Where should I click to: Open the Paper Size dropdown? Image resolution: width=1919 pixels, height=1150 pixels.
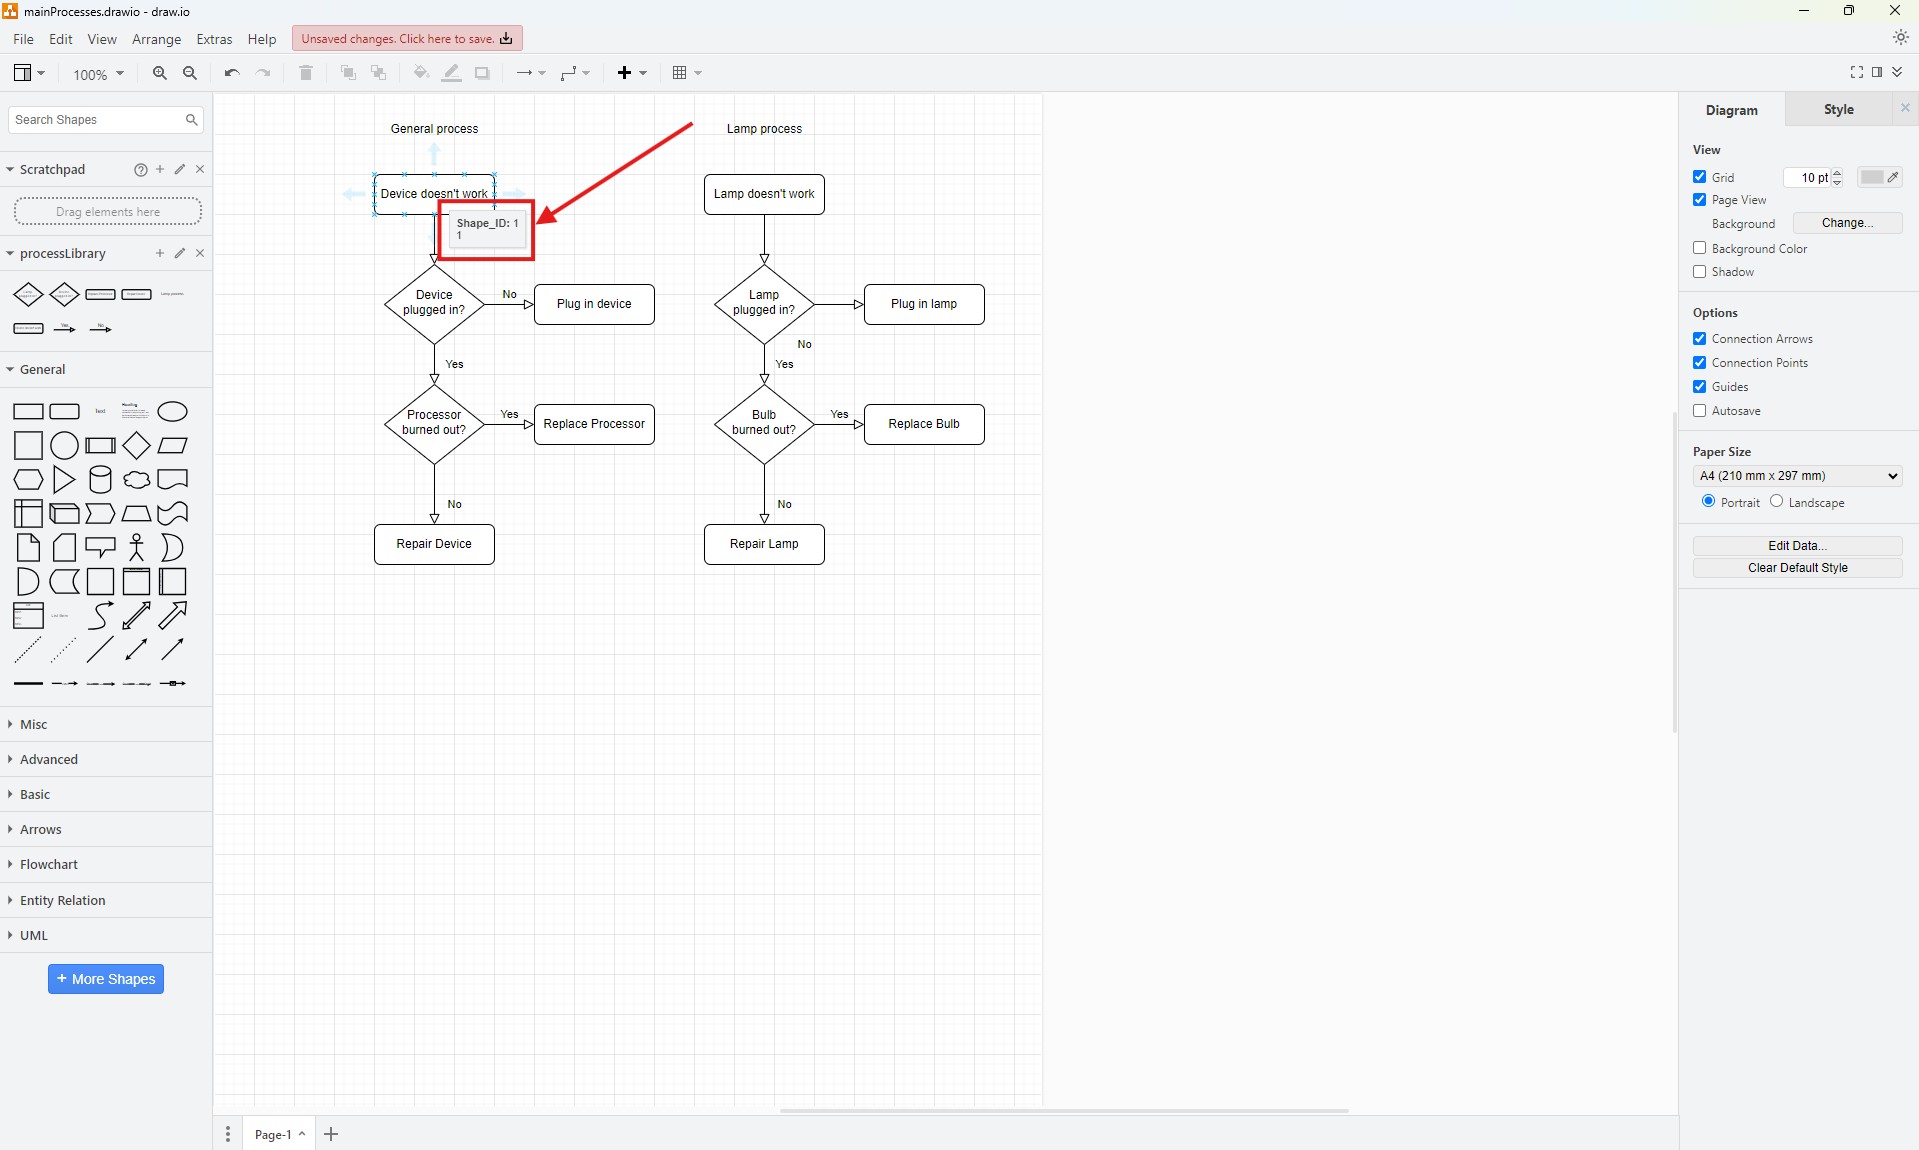click(x=1796, y=476)
